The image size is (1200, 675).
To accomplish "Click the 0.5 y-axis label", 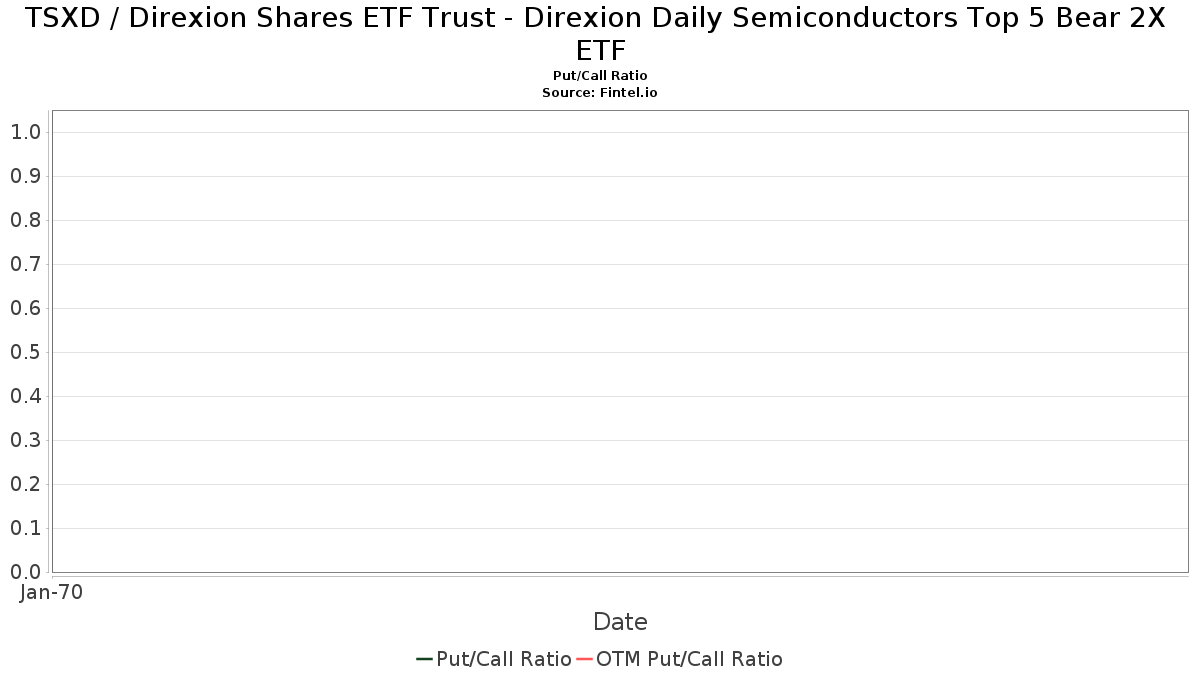I will click(x=25, y=352).
